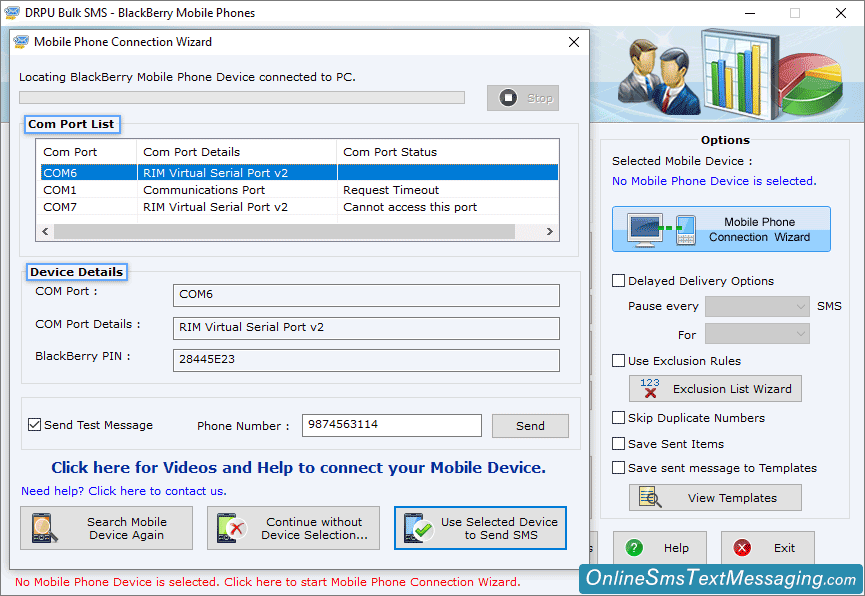865x596 pixels.
Task: Enable Use Exclusion Rules checkbox
Action: (618, 360)
